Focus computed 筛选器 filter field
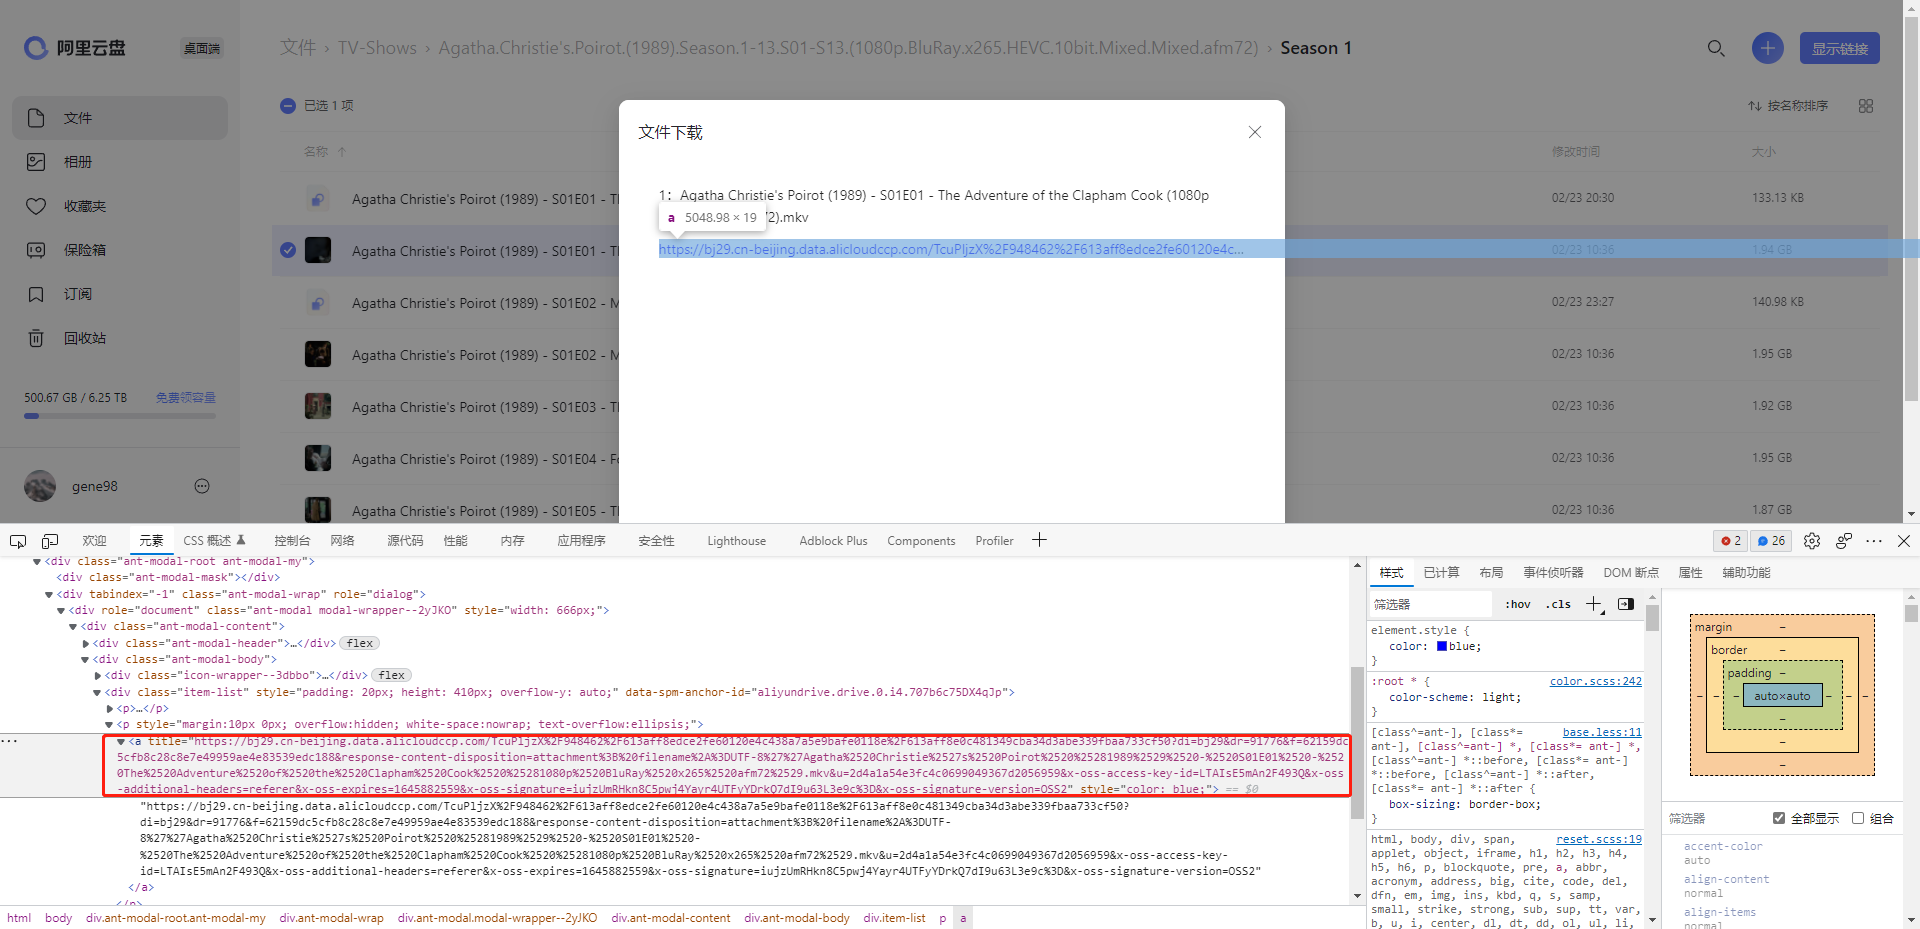The height and width of the screenshot is (929, 1920). point(1713,818)
